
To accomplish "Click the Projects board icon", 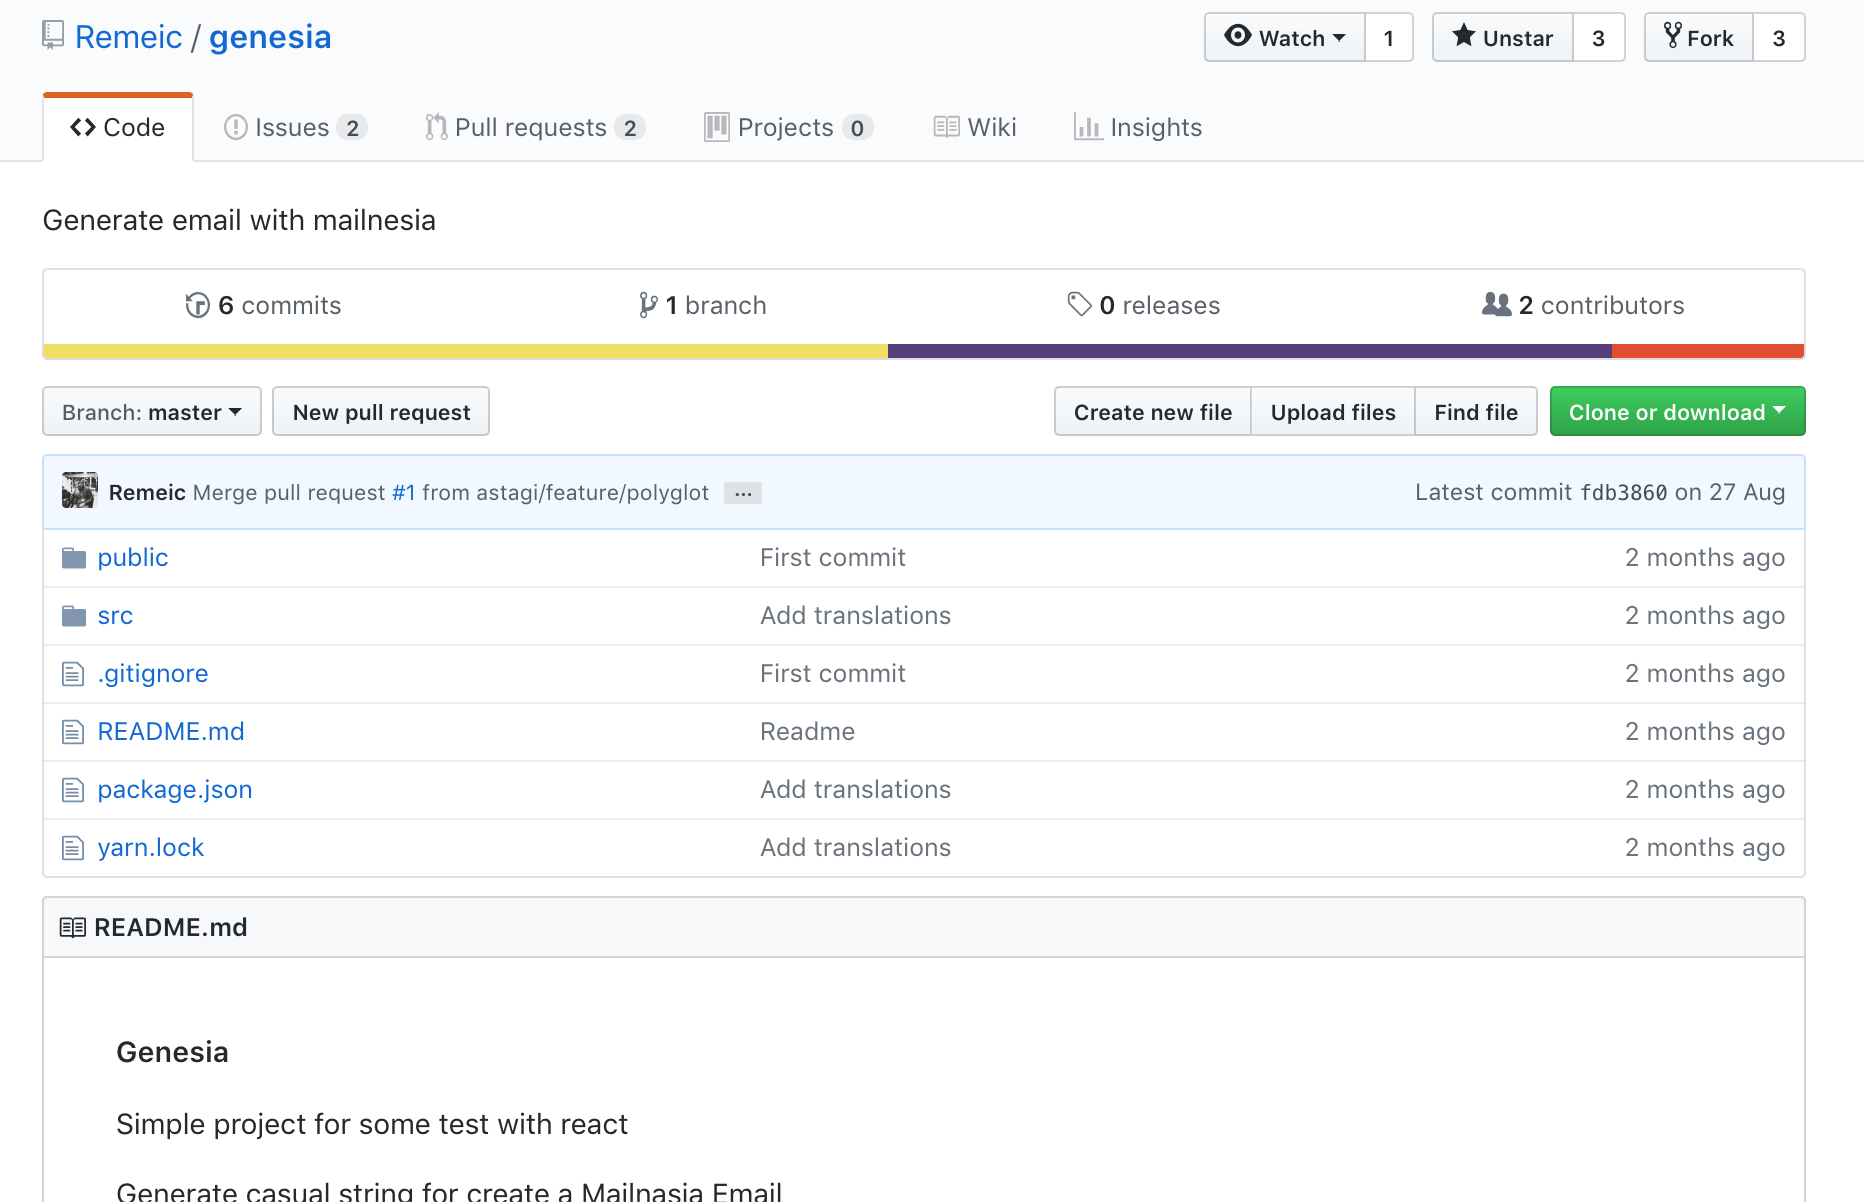I will tap(716, 127).
